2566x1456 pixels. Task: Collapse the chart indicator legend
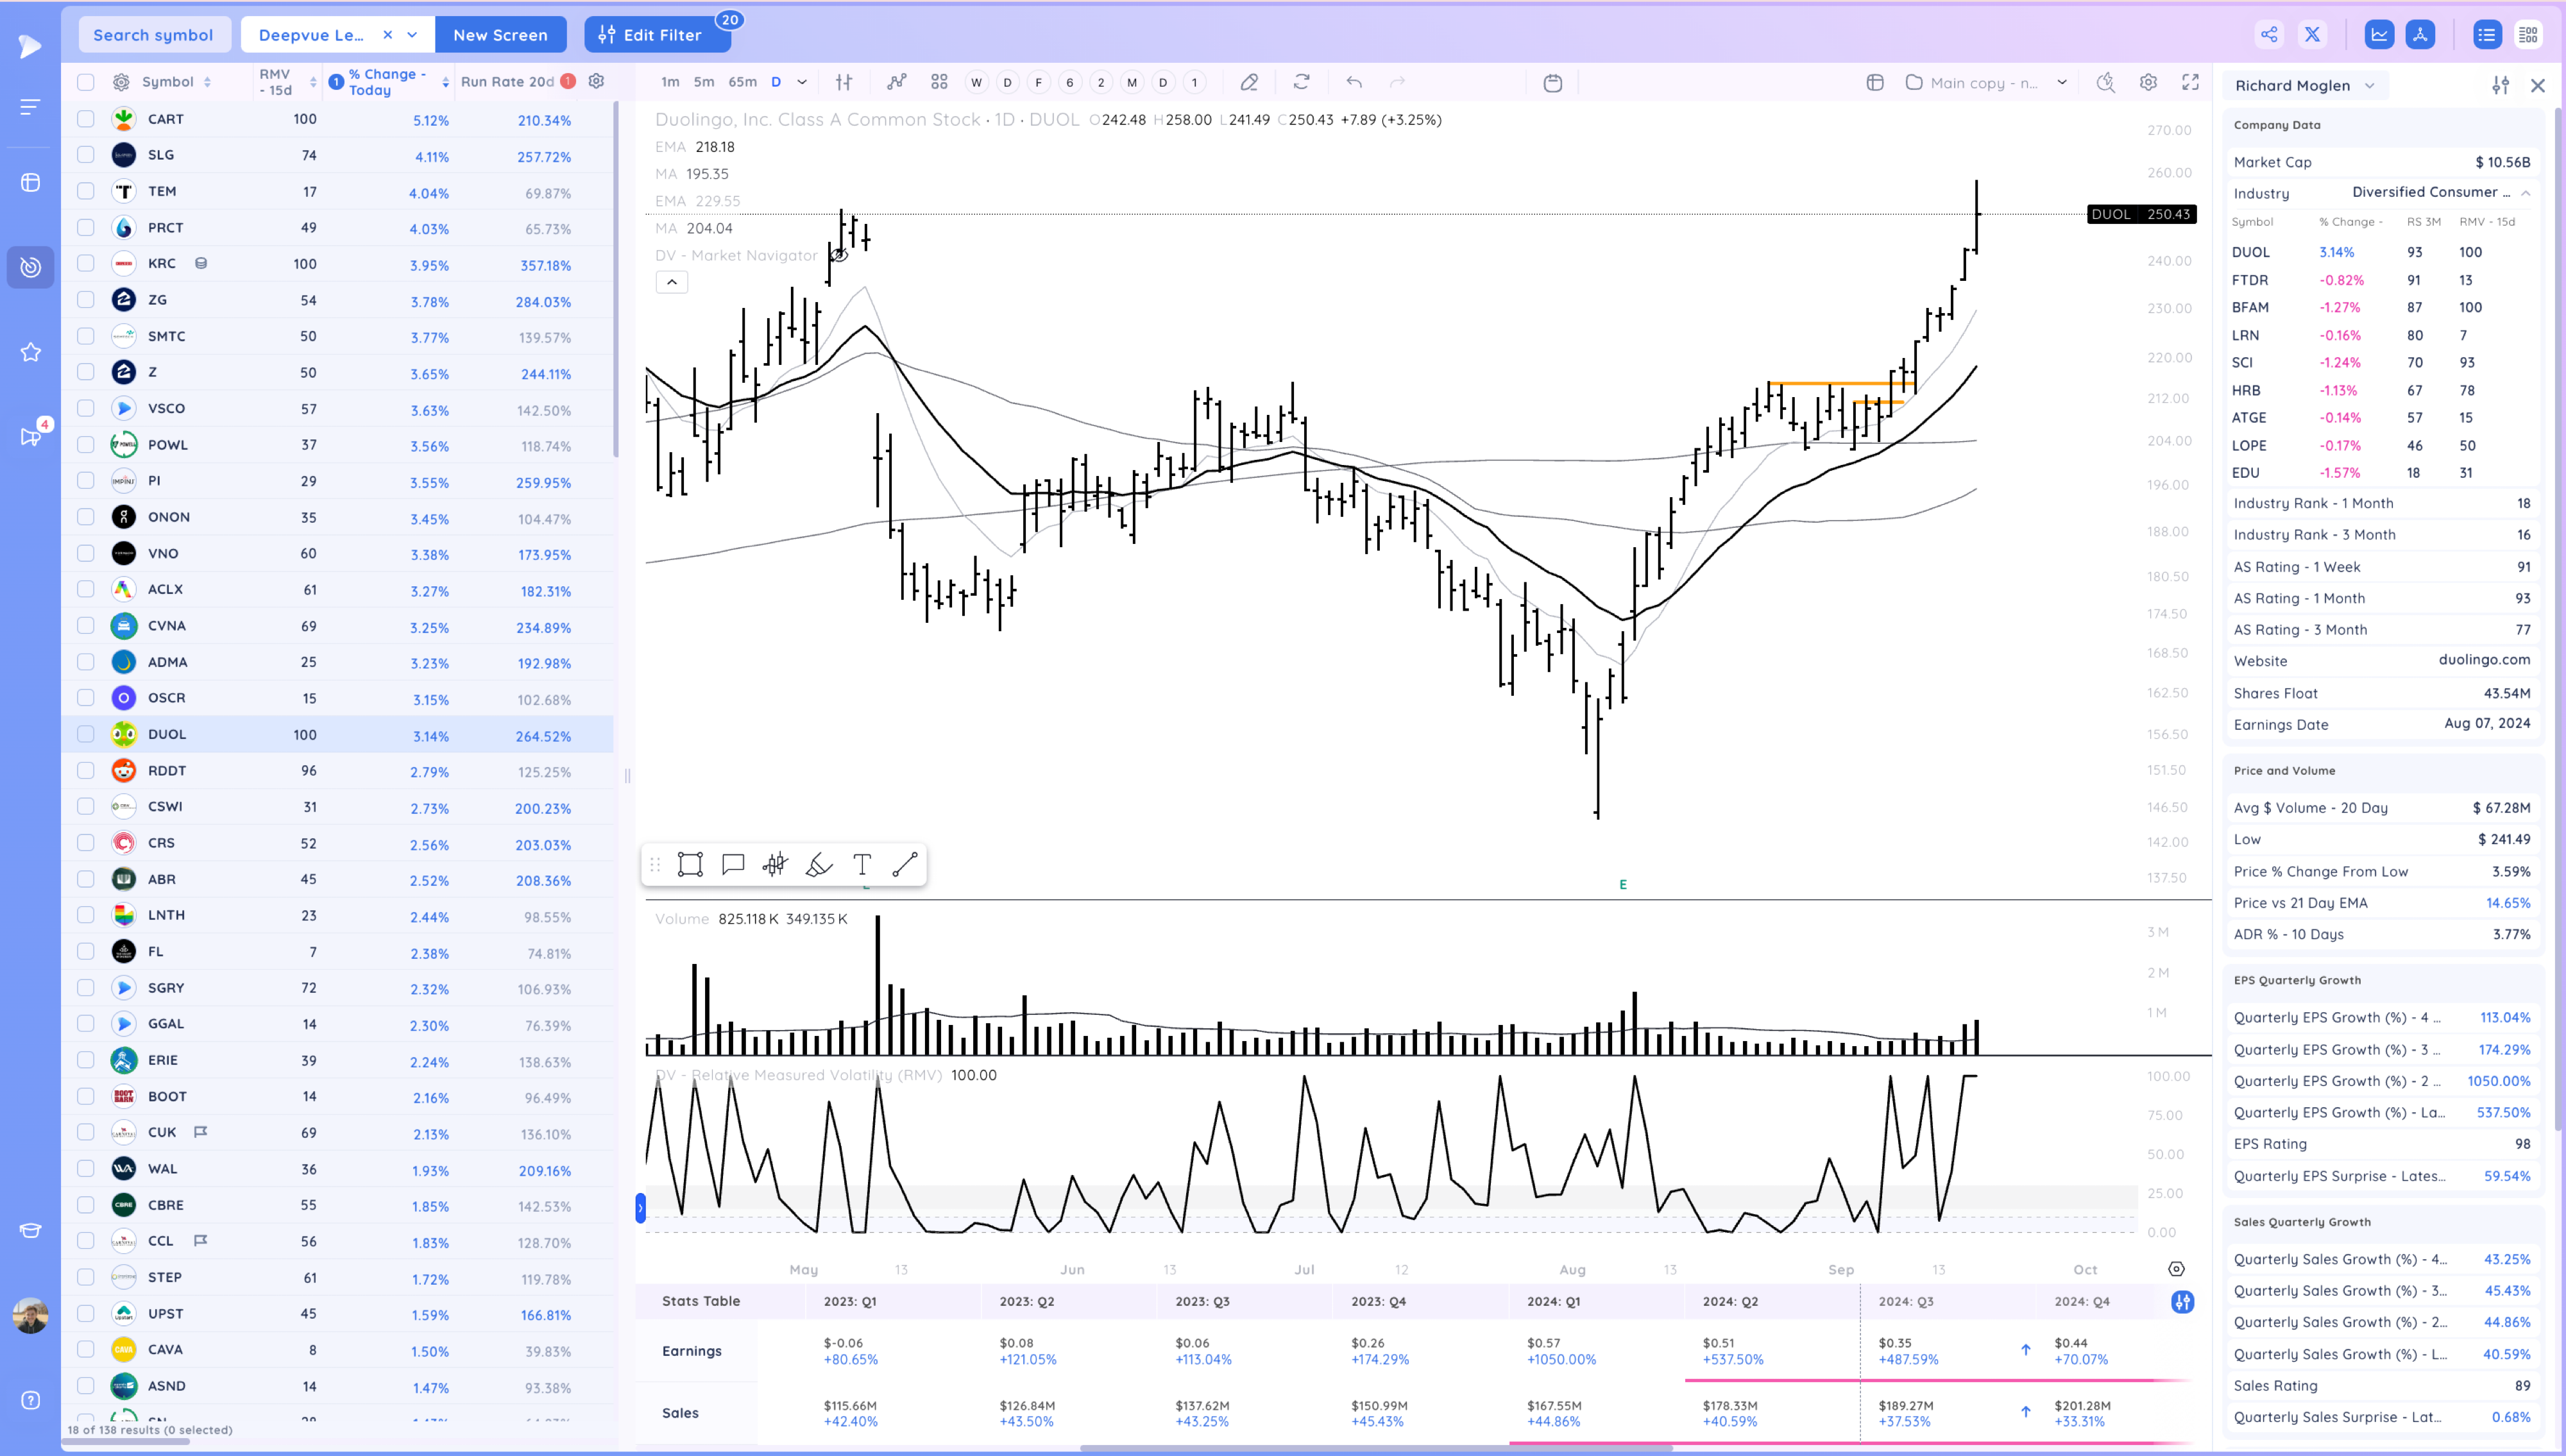[672, 282]
